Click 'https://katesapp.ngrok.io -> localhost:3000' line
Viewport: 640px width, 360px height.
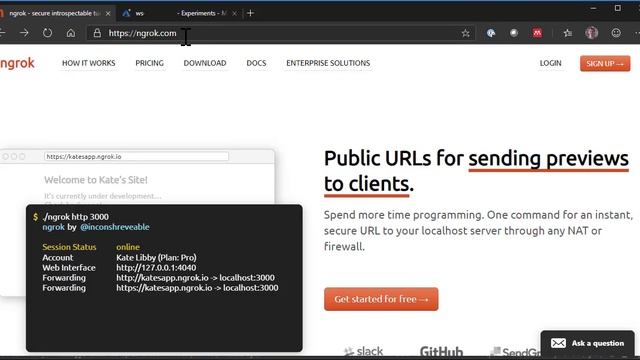[x=197, y=288]
